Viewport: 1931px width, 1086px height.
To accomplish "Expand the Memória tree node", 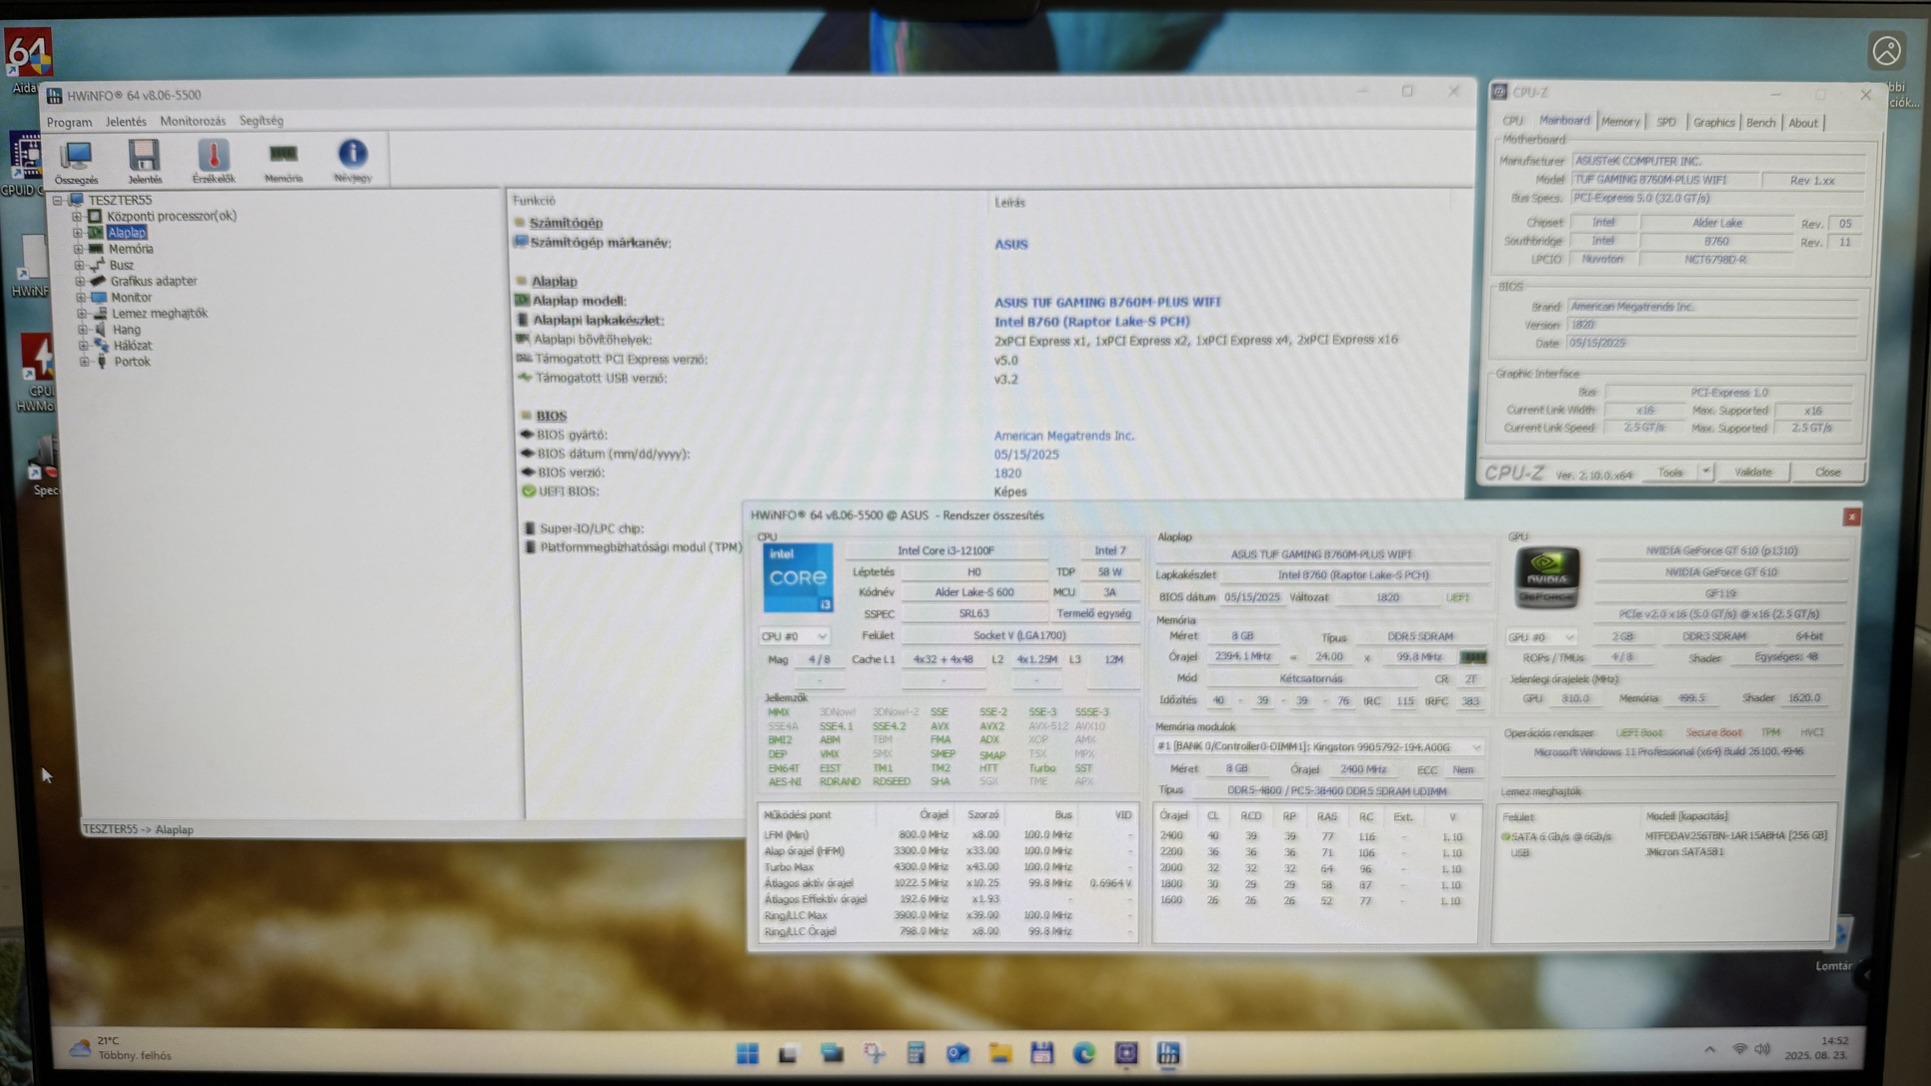I will click(78, 249).
